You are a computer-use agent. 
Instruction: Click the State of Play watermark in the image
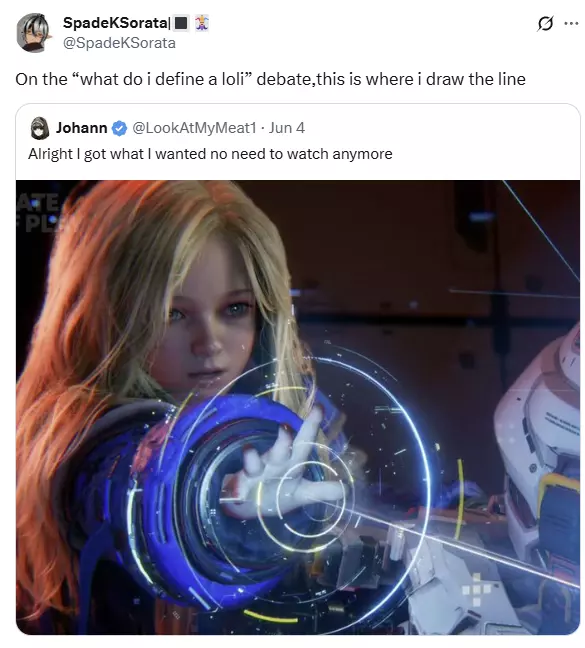39,212
